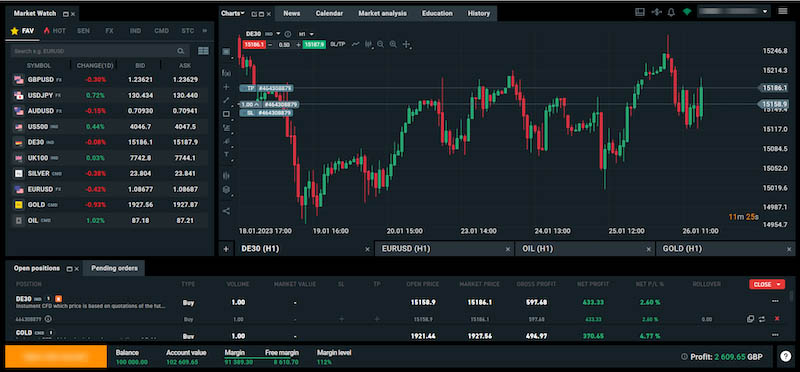Open notifications bell
The height and width of the screenshot is (372, 800).
click(671, 12)
